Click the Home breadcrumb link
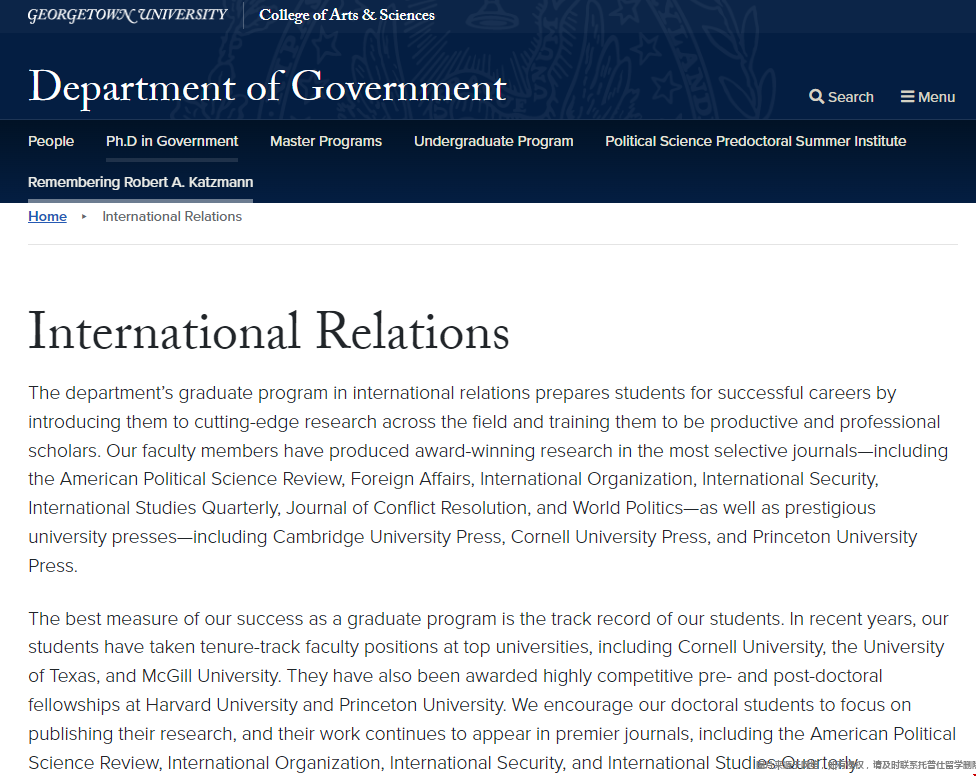The image size is (976, 776). click(47, 217)
